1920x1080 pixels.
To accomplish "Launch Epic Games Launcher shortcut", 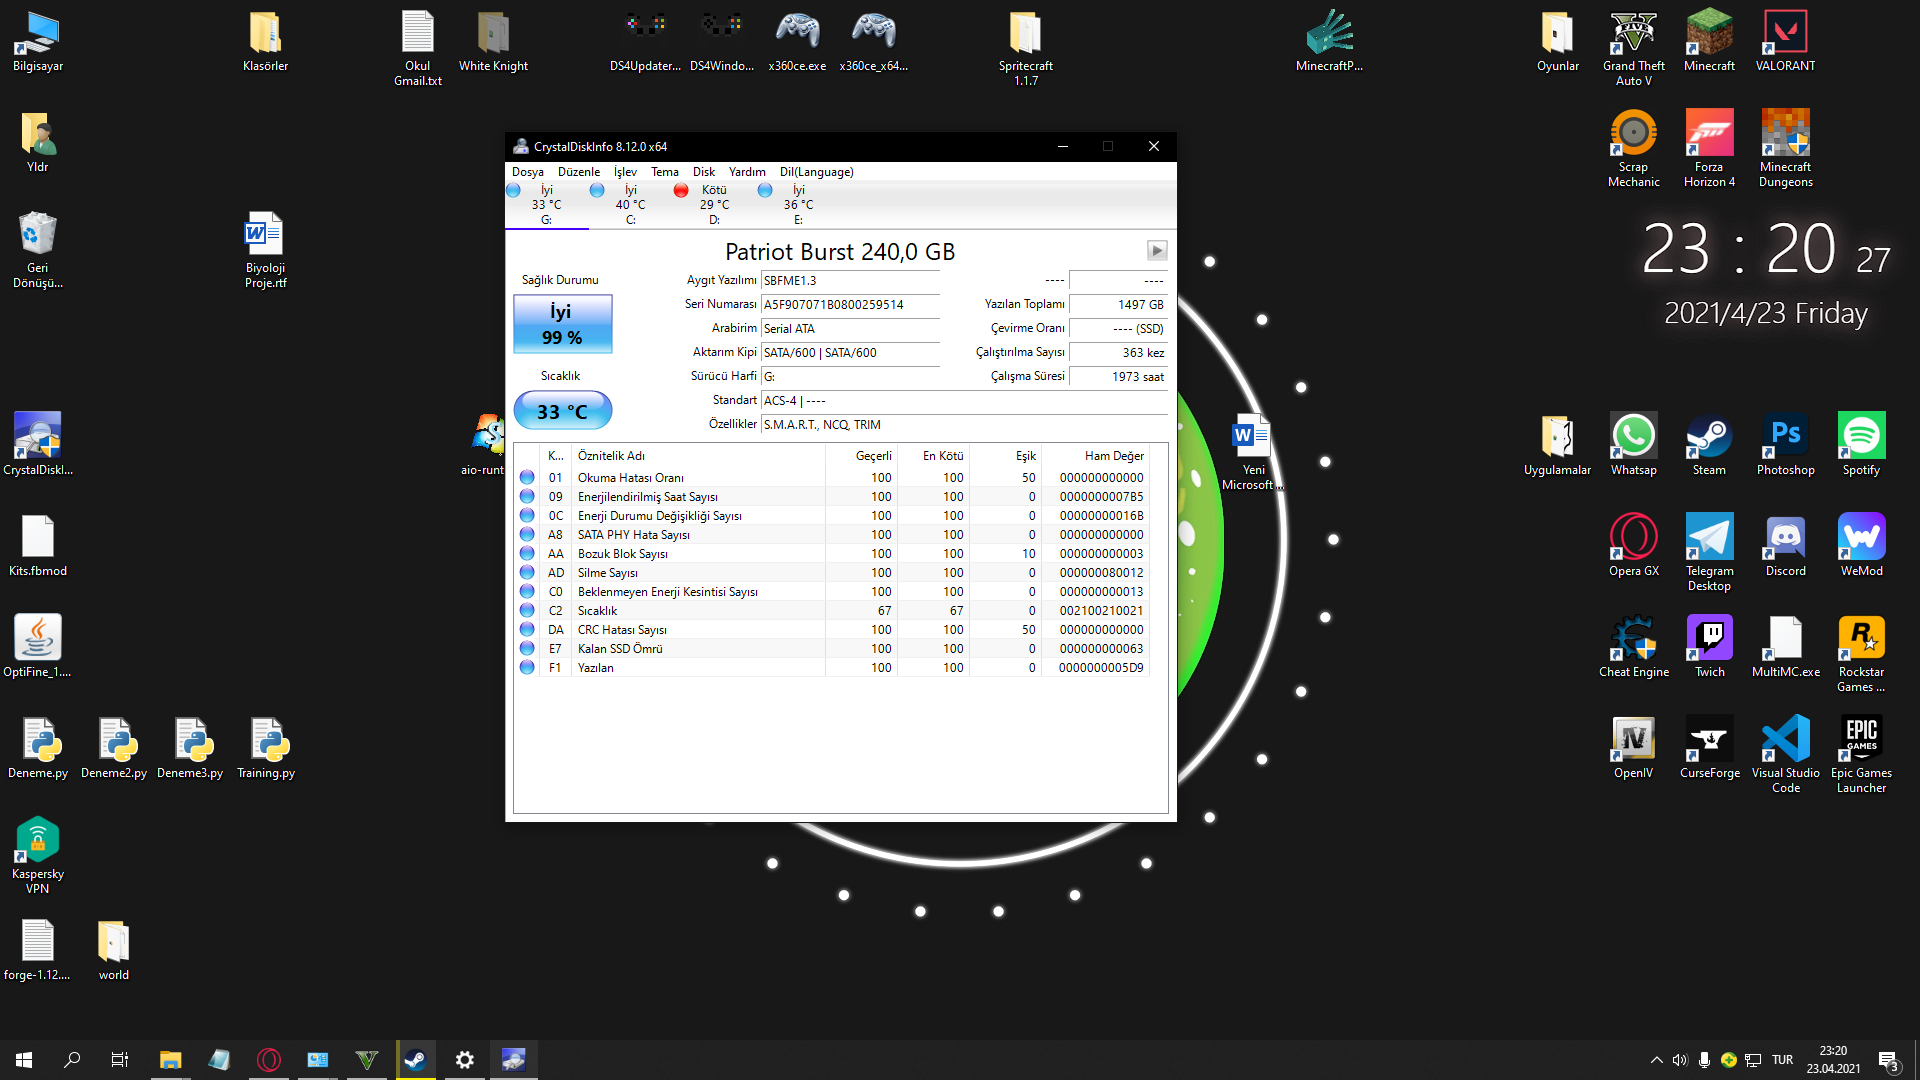I will 1861,753.
